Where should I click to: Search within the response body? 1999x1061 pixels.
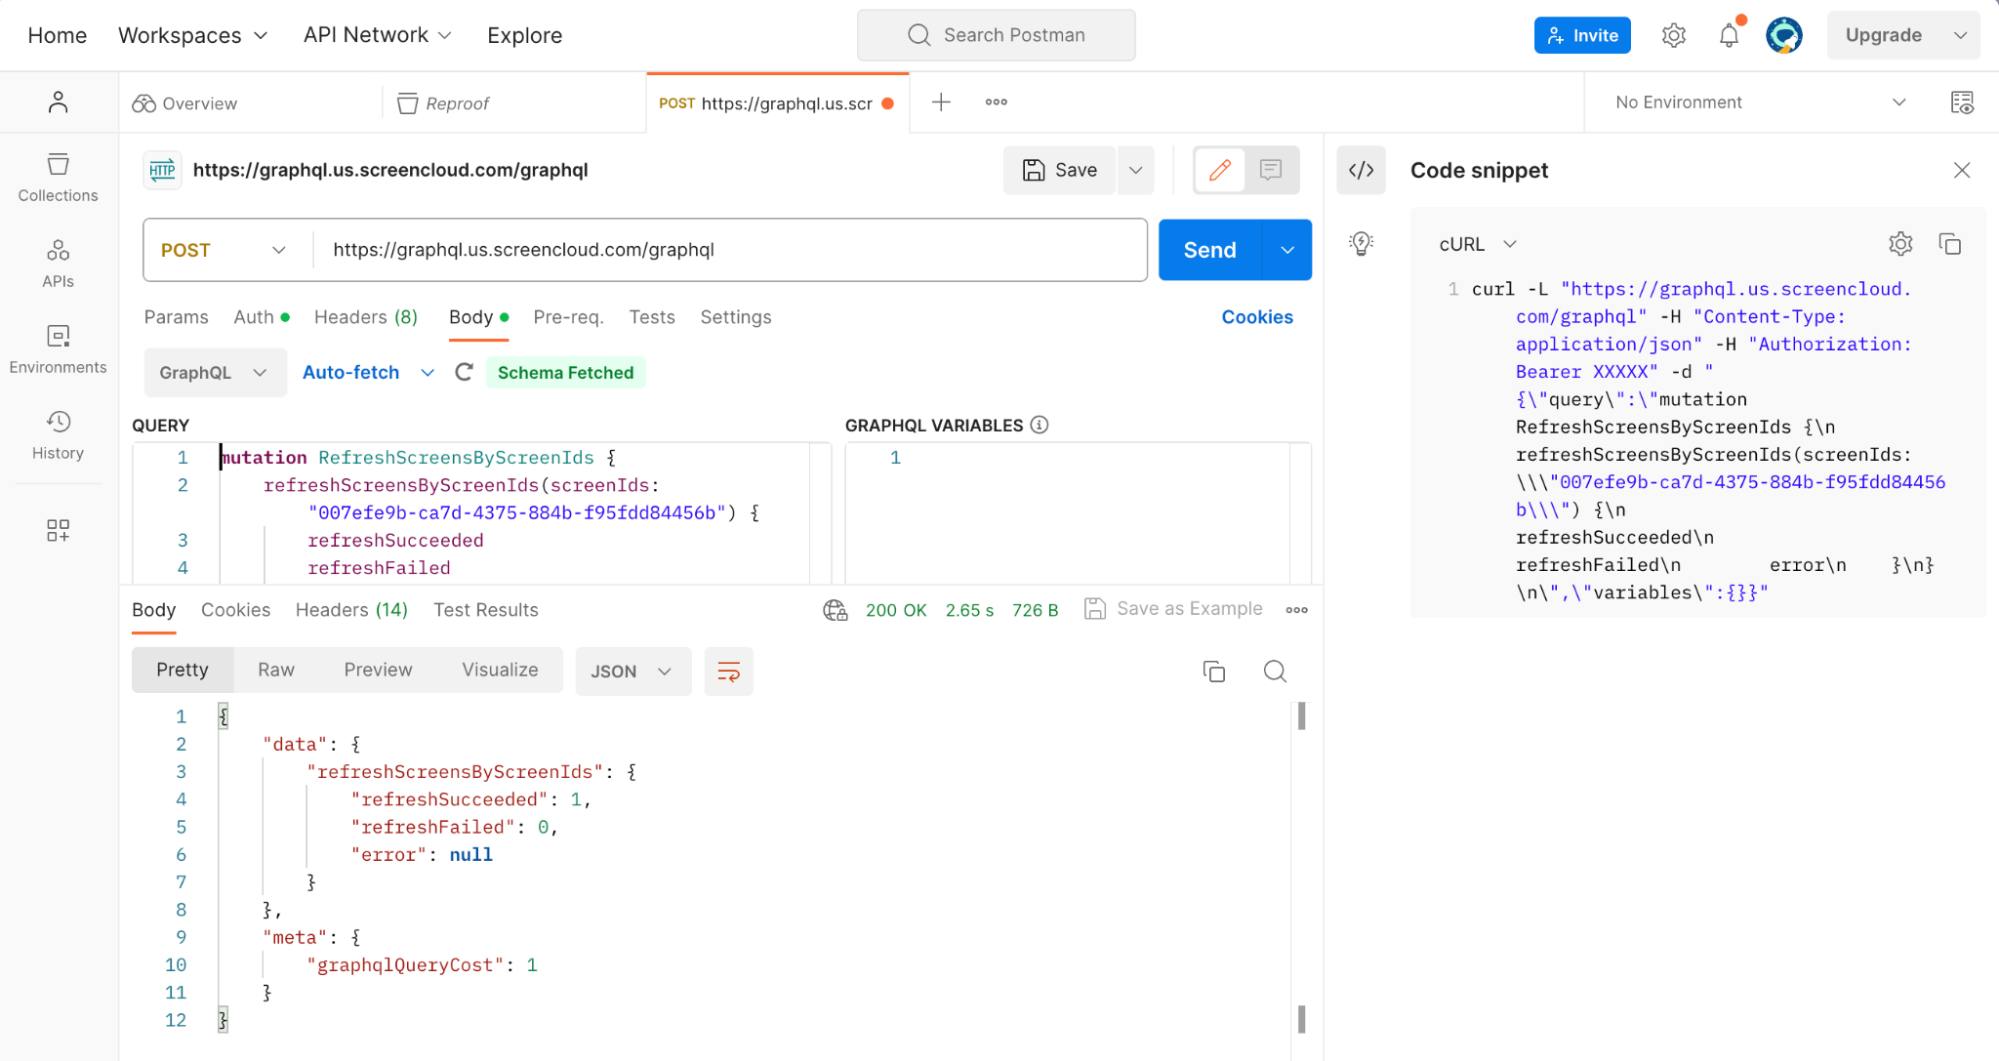click(x=1275, y=671)
